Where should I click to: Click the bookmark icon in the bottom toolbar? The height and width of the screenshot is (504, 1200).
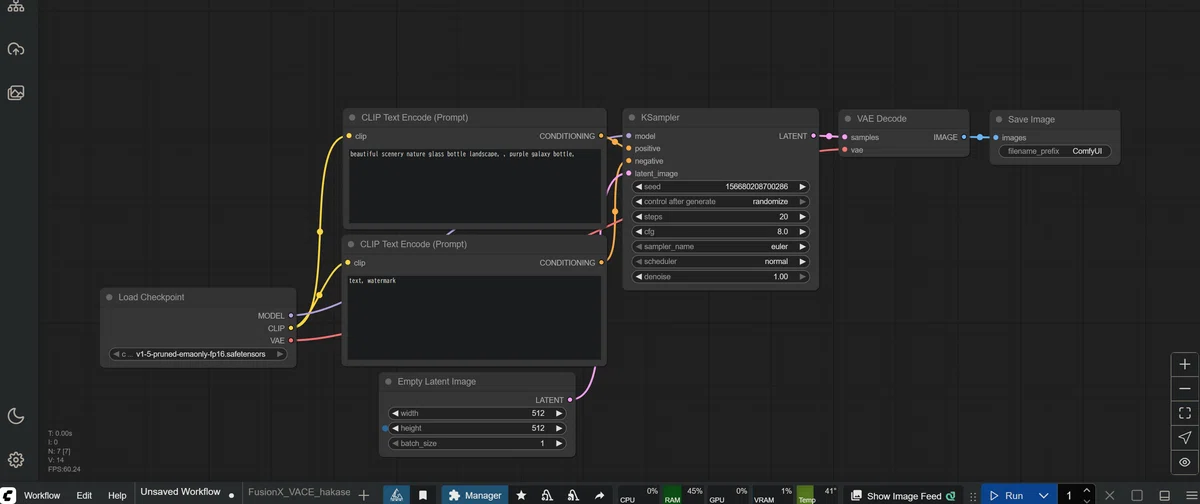coord(423,495)
